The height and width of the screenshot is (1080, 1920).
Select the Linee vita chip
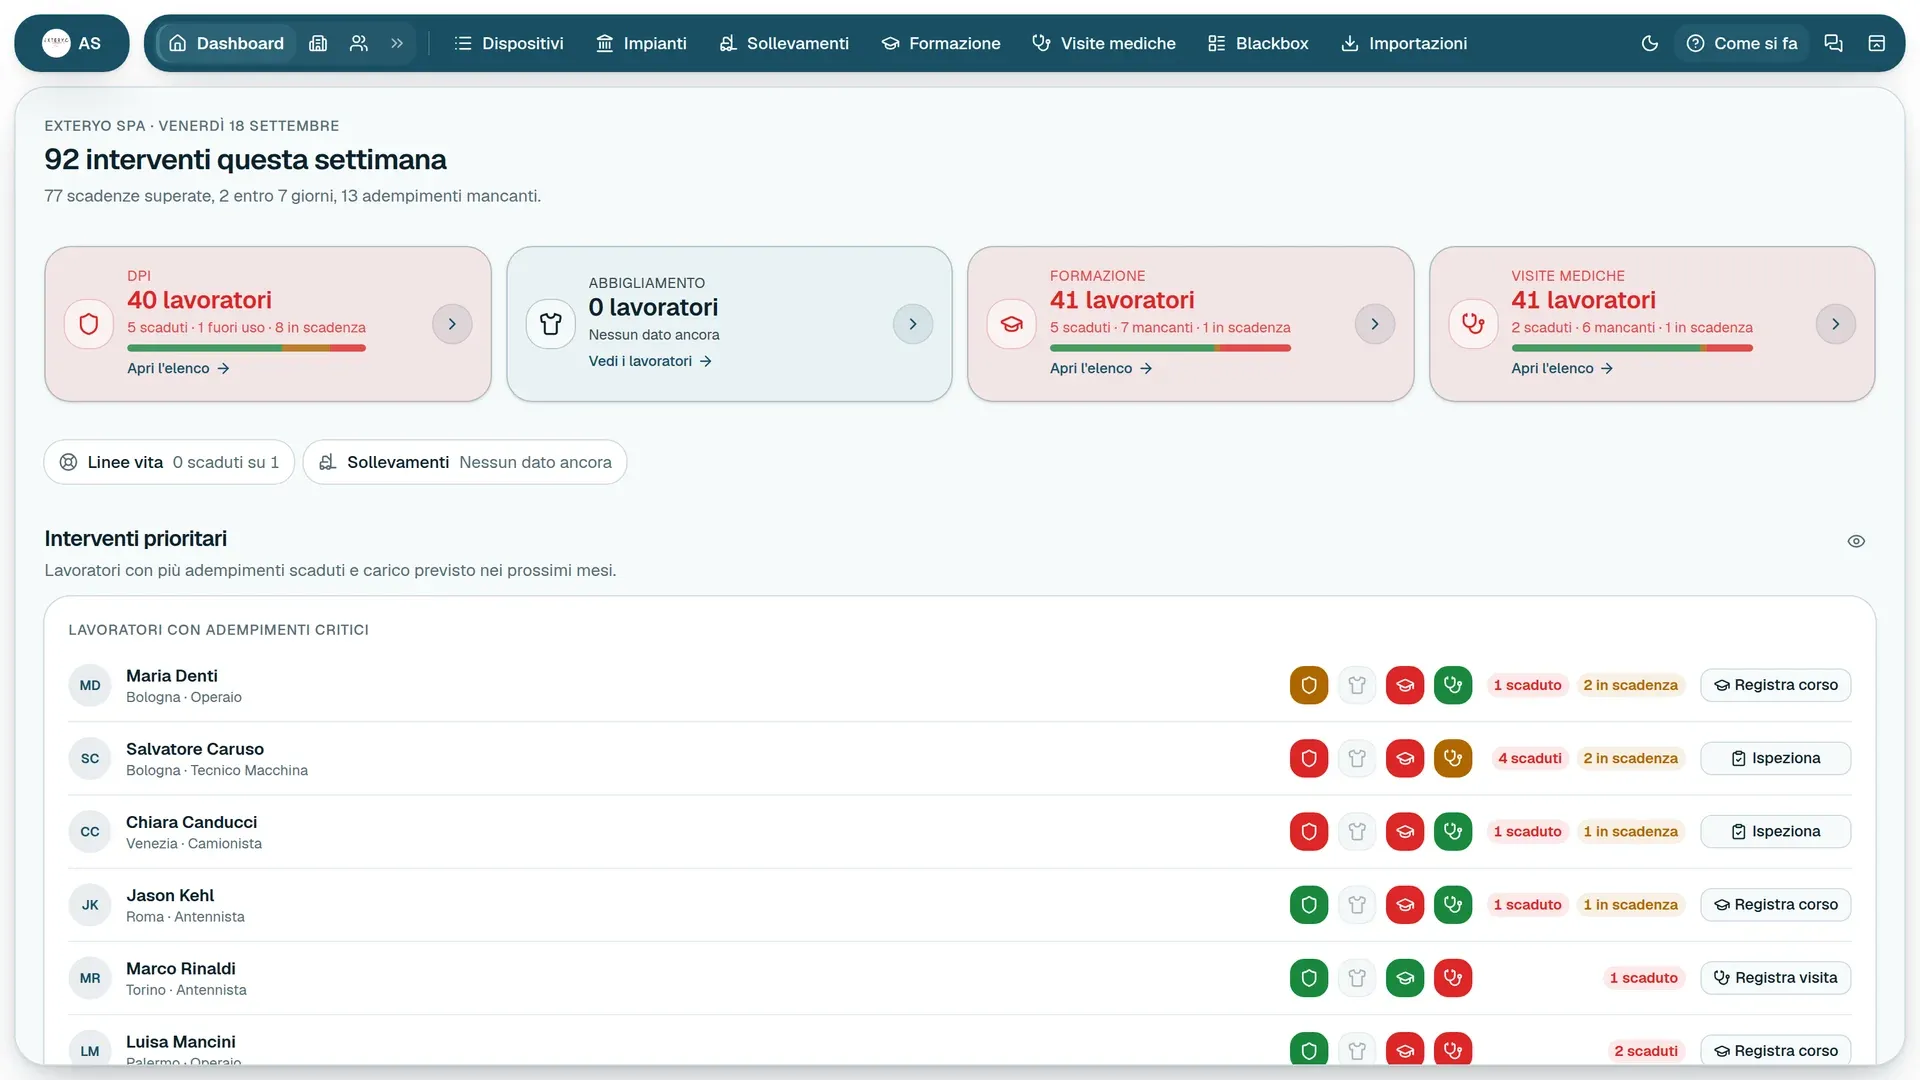[x=169, y=462]
